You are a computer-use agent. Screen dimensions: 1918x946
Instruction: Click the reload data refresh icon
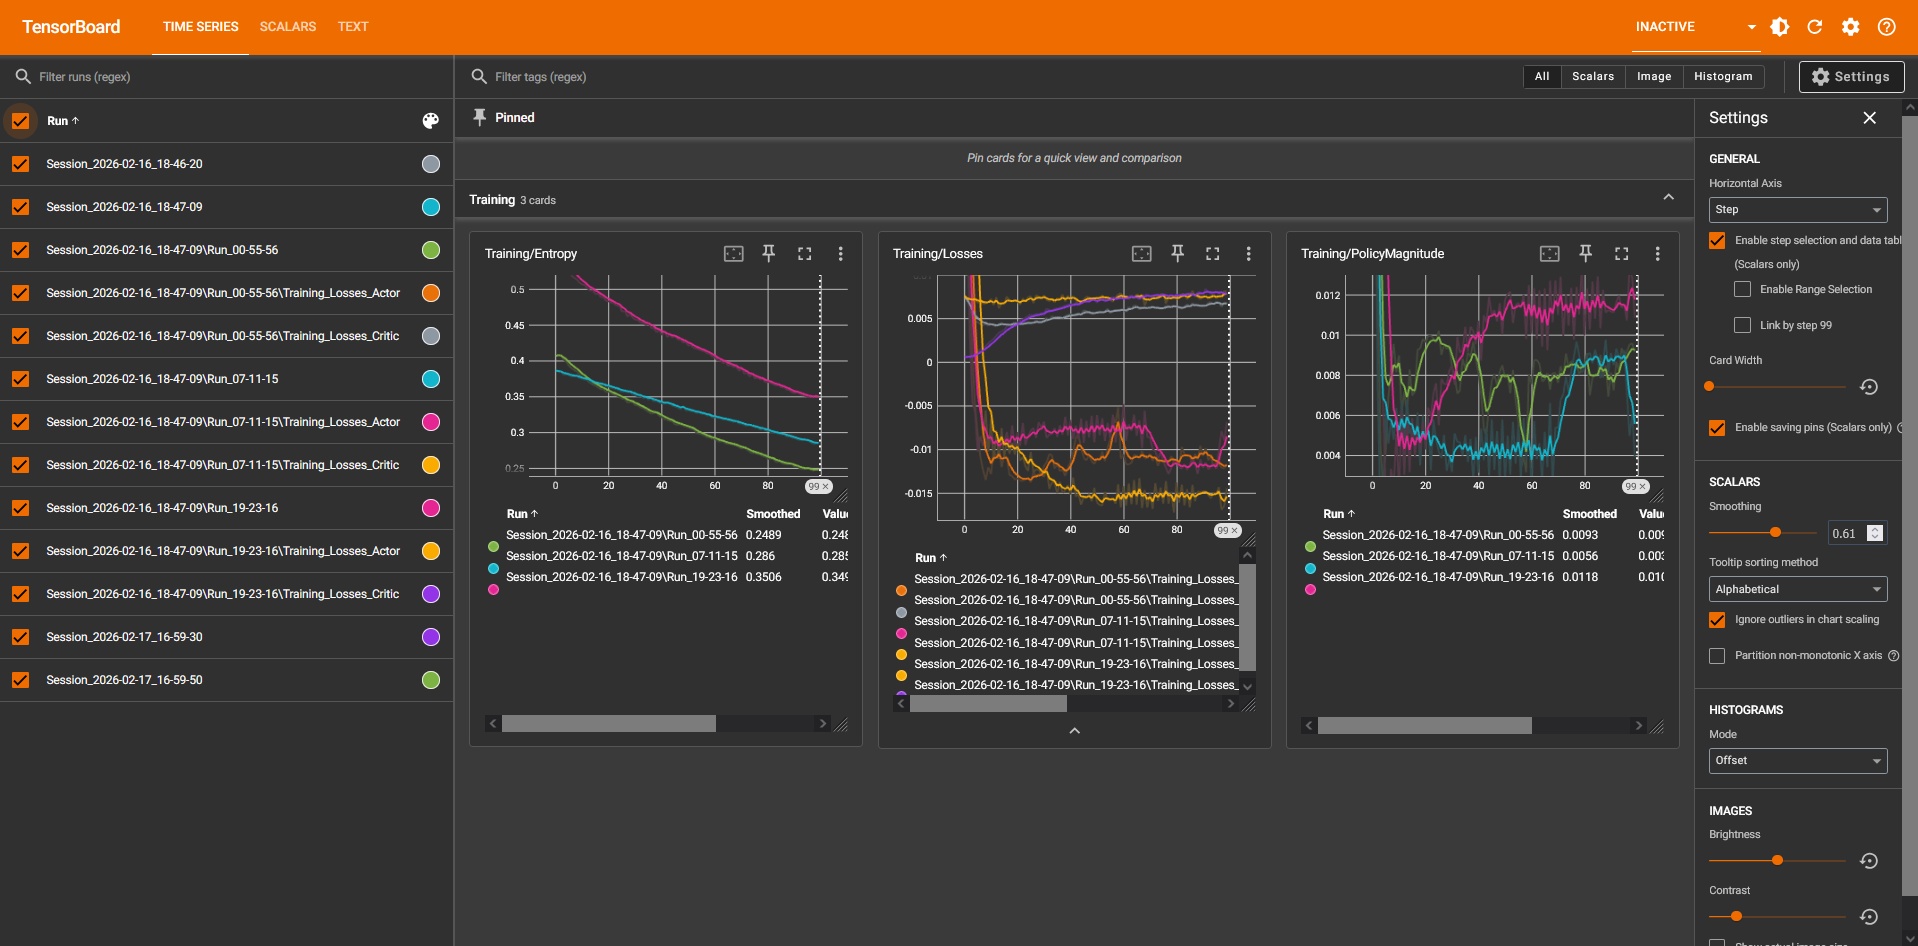coord(1814,27)
